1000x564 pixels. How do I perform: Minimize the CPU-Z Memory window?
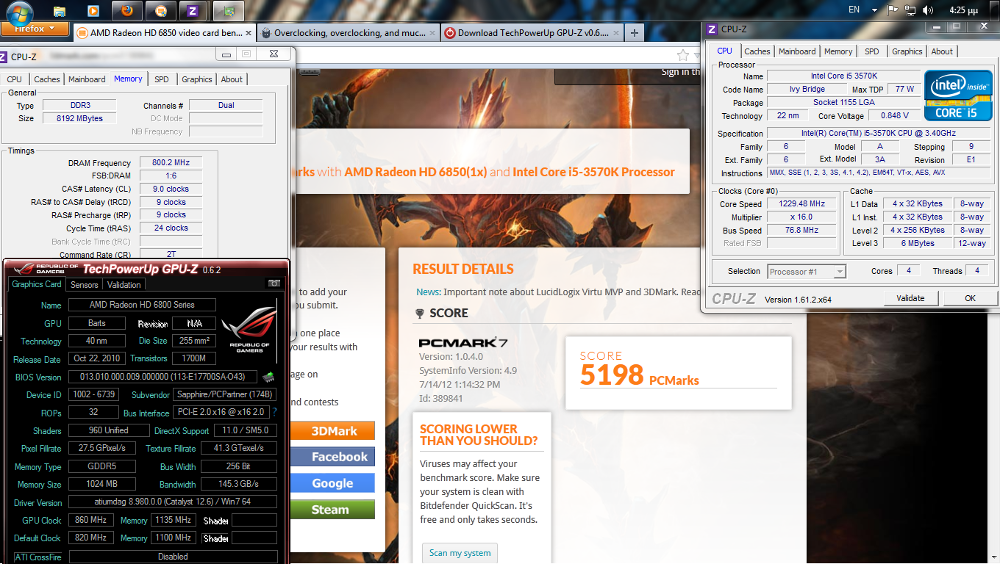click(226, 56)
